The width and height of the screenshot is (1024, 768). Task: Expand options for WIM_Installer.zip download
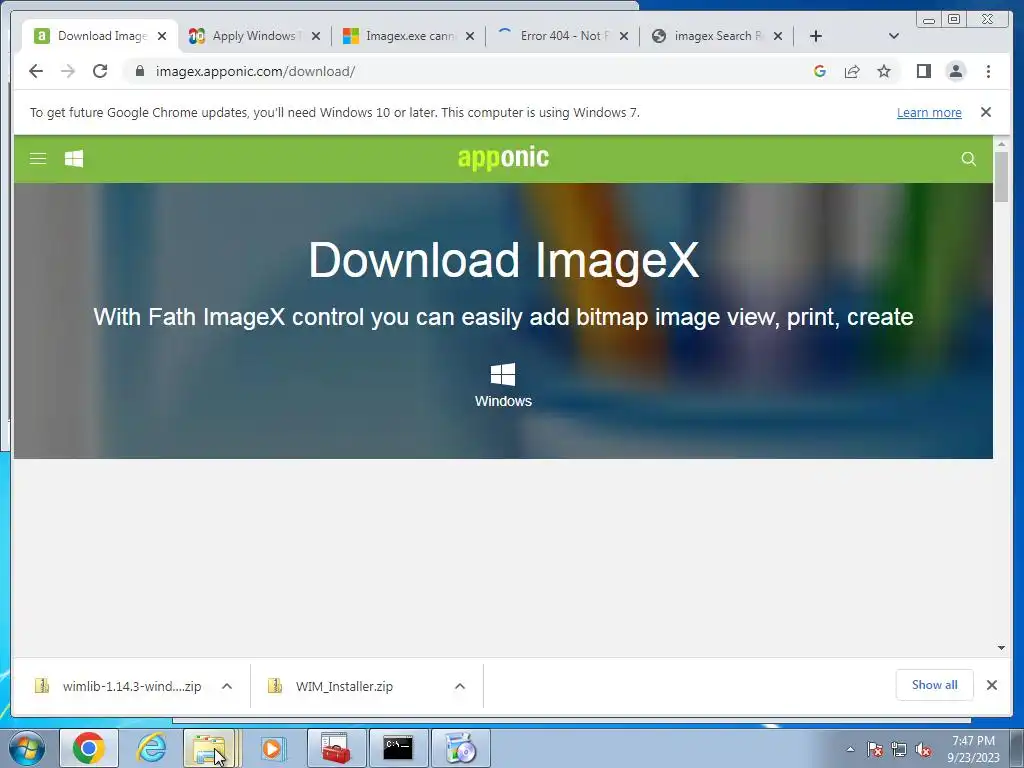(x=460, y=686)
